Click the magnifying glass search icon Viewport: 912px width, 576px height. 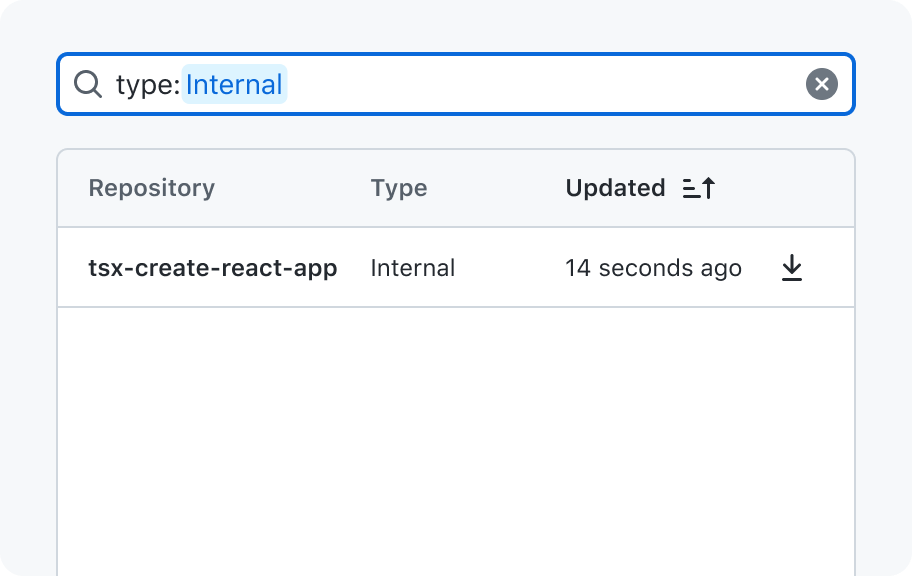click(88, 84)
